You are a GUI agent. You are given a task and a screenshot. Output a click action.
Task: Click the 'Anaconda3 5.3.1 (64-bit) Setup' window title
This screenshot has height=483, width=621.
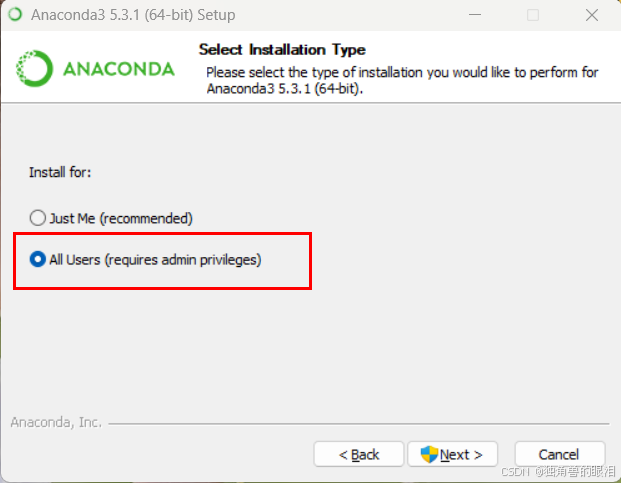coord(133,15)
